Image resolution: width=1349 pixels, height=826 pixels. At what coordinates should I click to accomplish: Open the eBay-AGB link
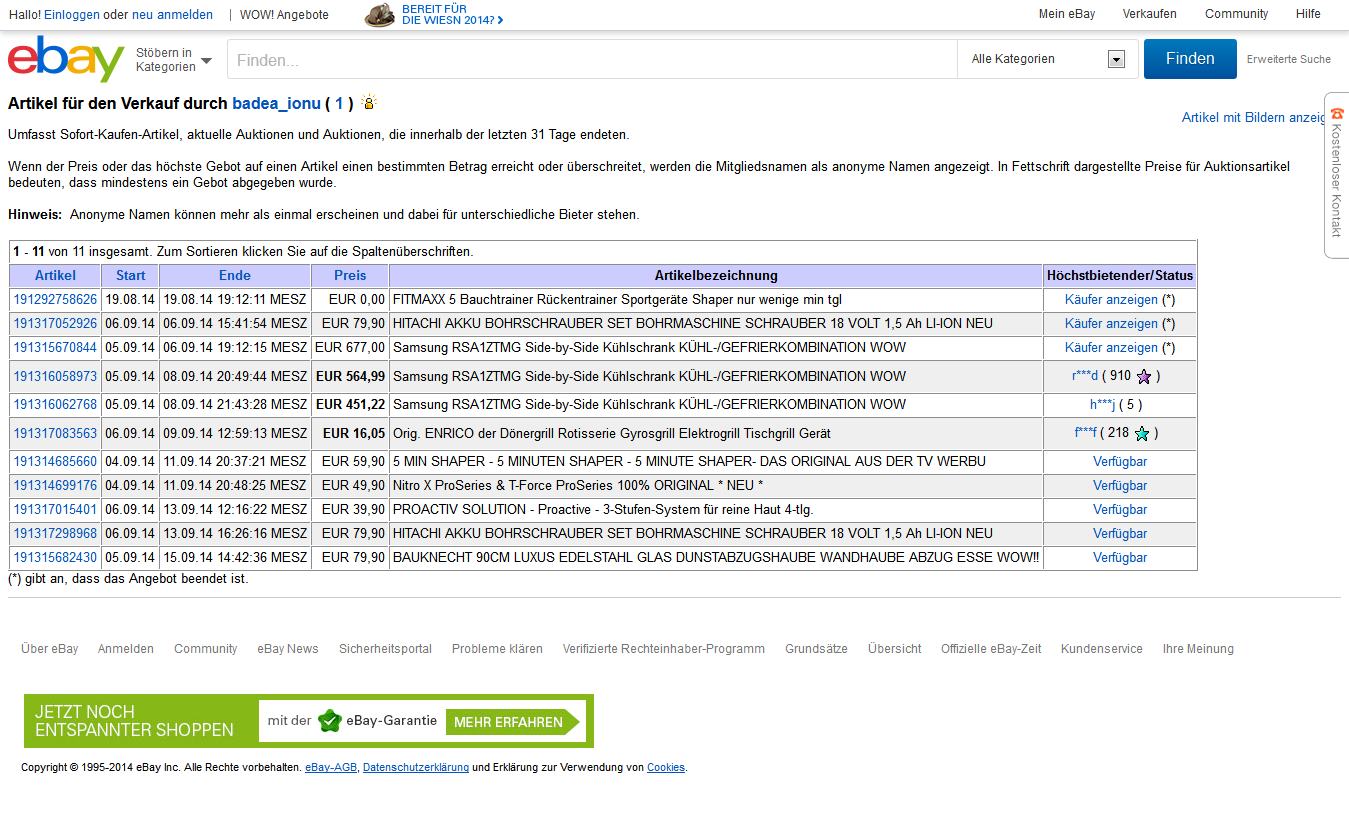point(332,768)
